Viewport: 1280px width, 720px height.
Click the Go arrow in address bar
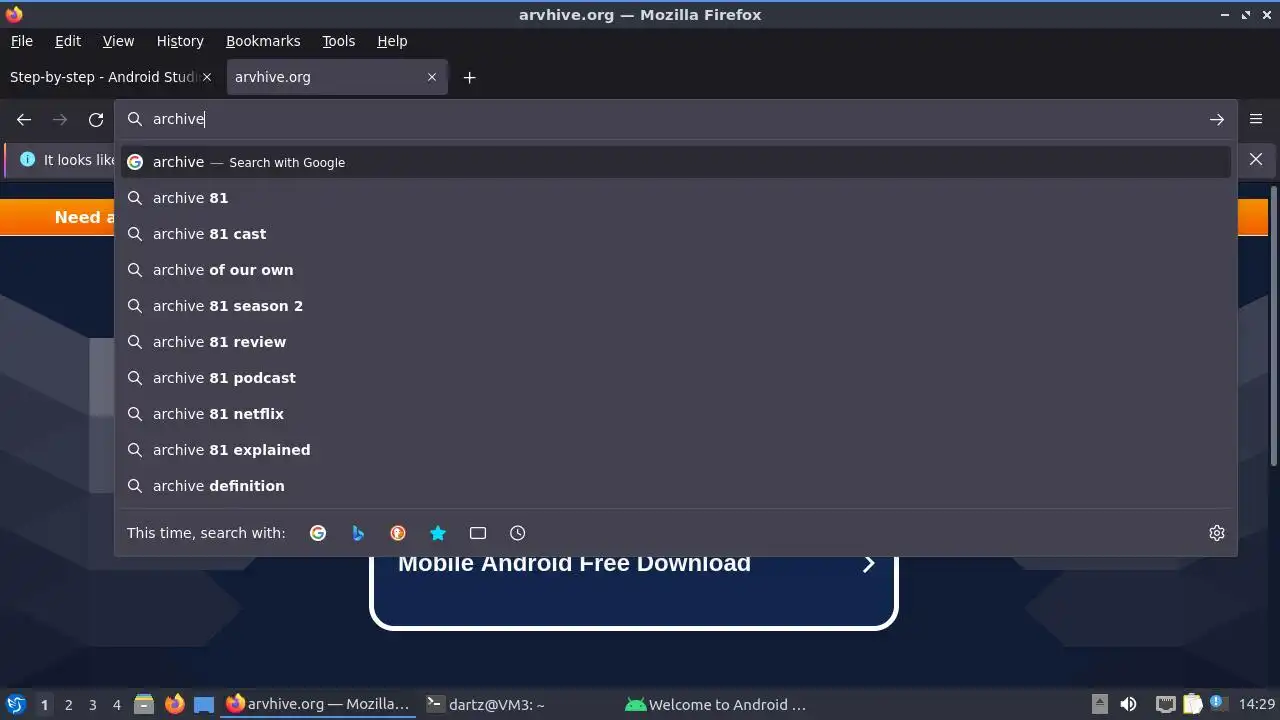(x=1217, y=119)
